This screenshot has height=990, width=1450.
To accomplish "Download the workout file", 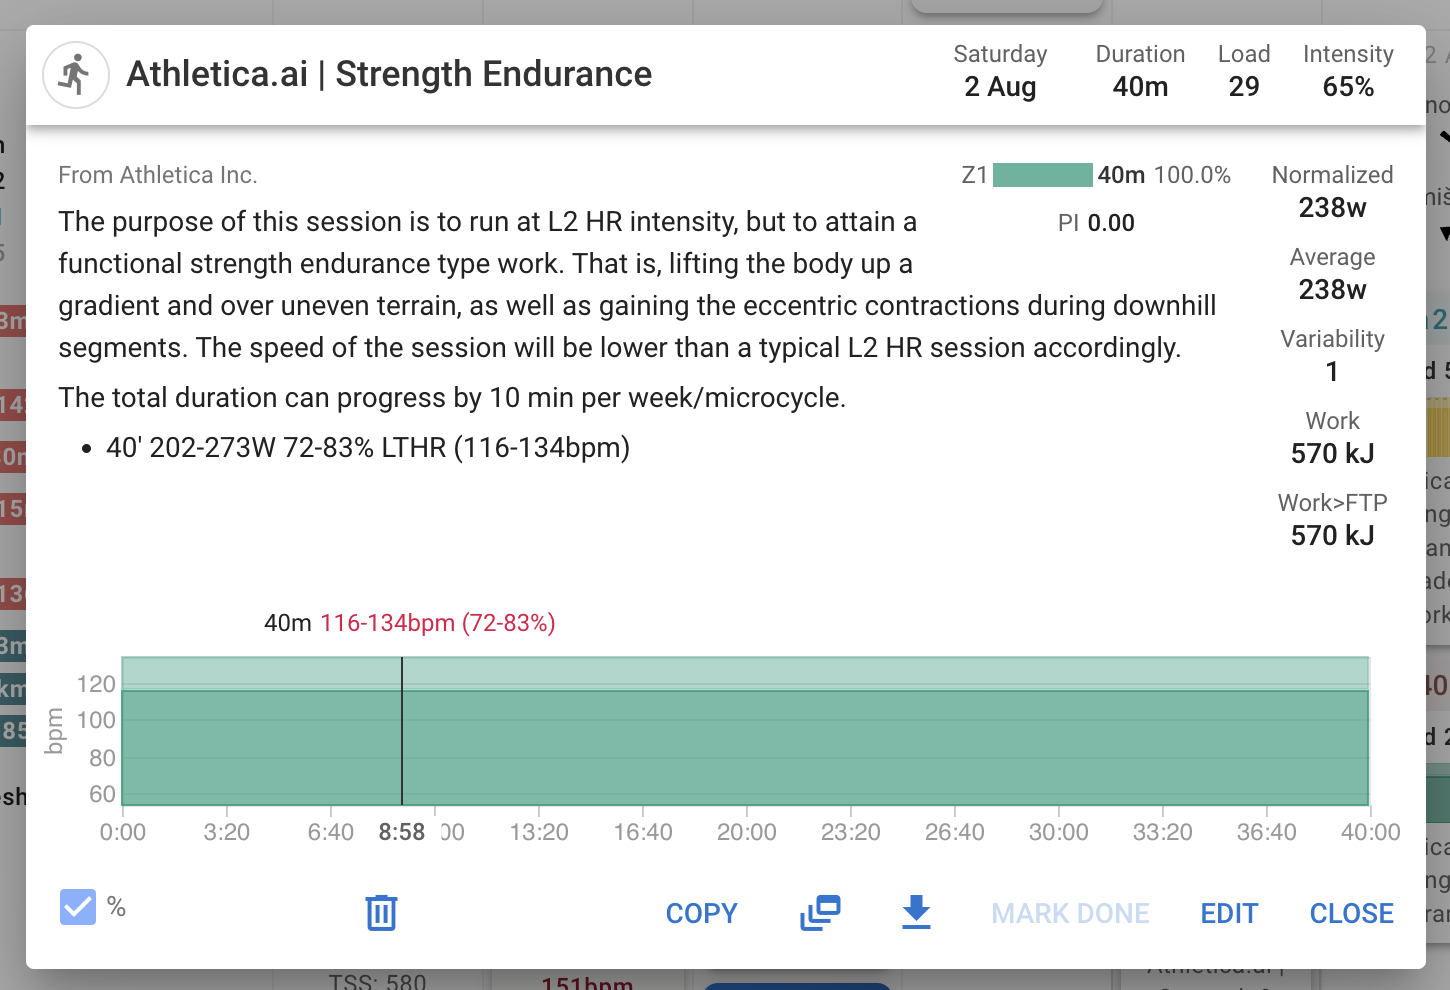I will pyautogui.click(x=916, y=912).
